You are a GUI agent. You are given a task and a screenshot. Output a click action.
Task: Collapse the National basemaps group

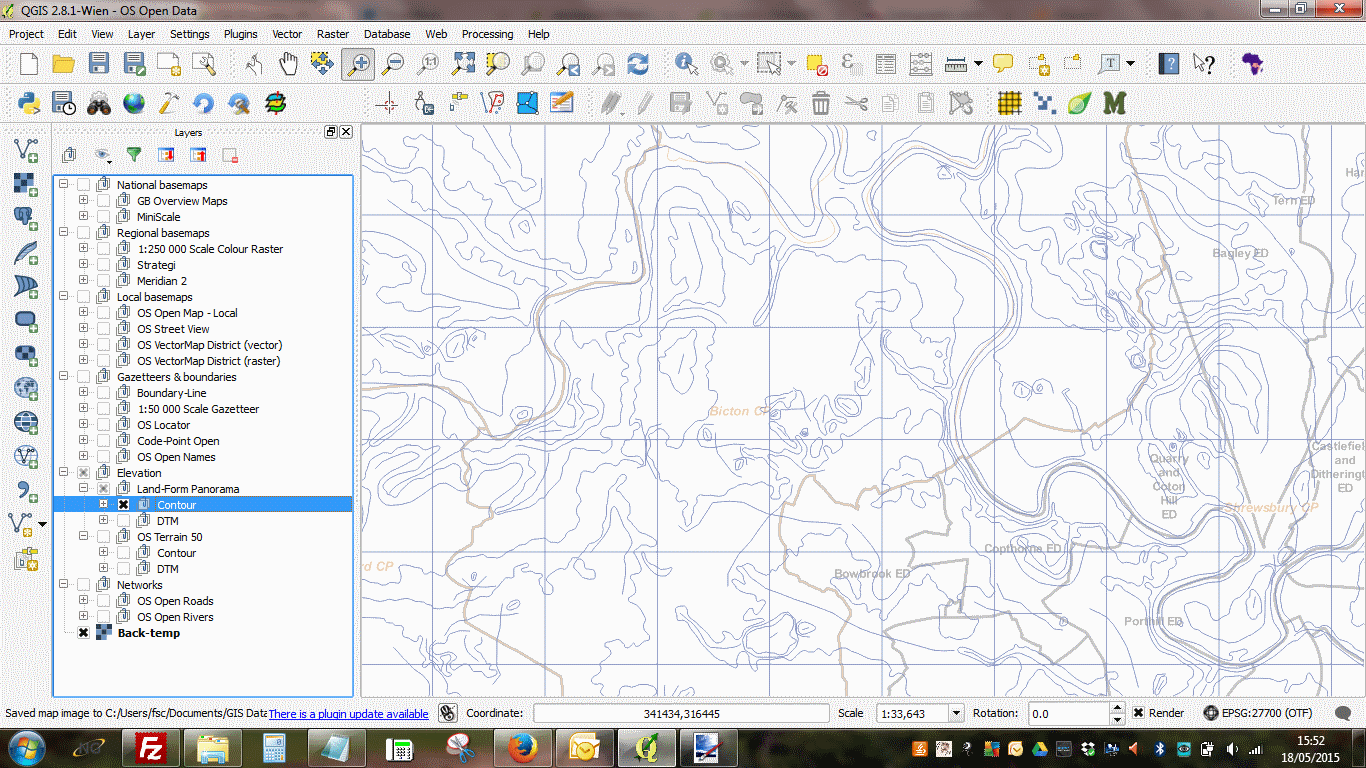[63, 185]
